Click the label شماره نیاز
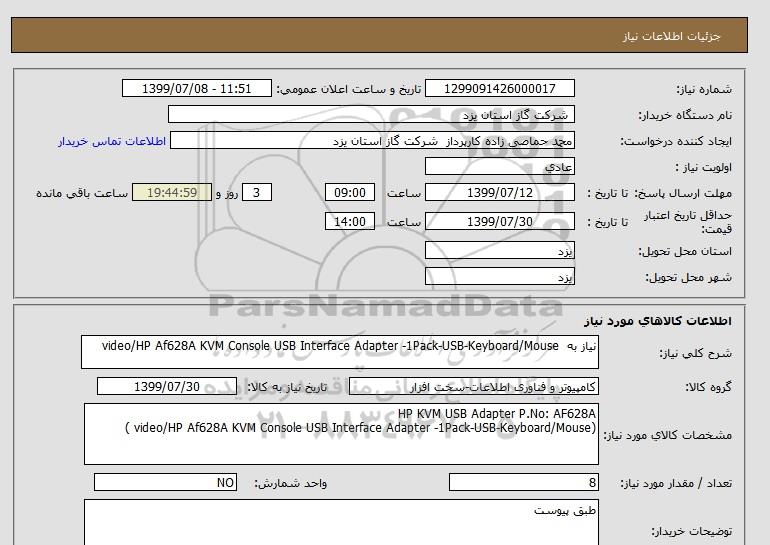The height and width of the screenshot is (545, 770). click(704, 89)
